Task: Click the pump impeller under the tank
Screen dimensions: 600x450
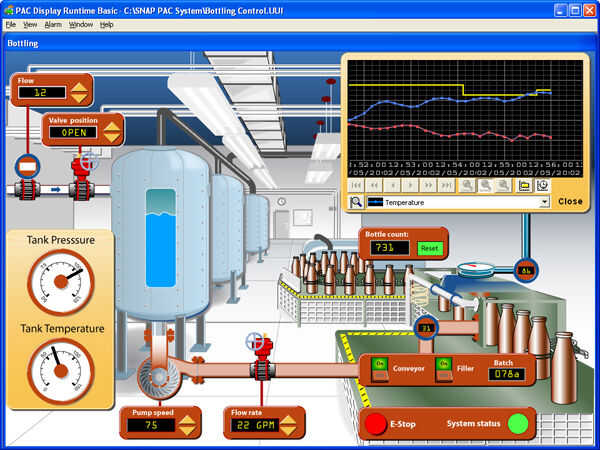Action: [x=158, y=378]
